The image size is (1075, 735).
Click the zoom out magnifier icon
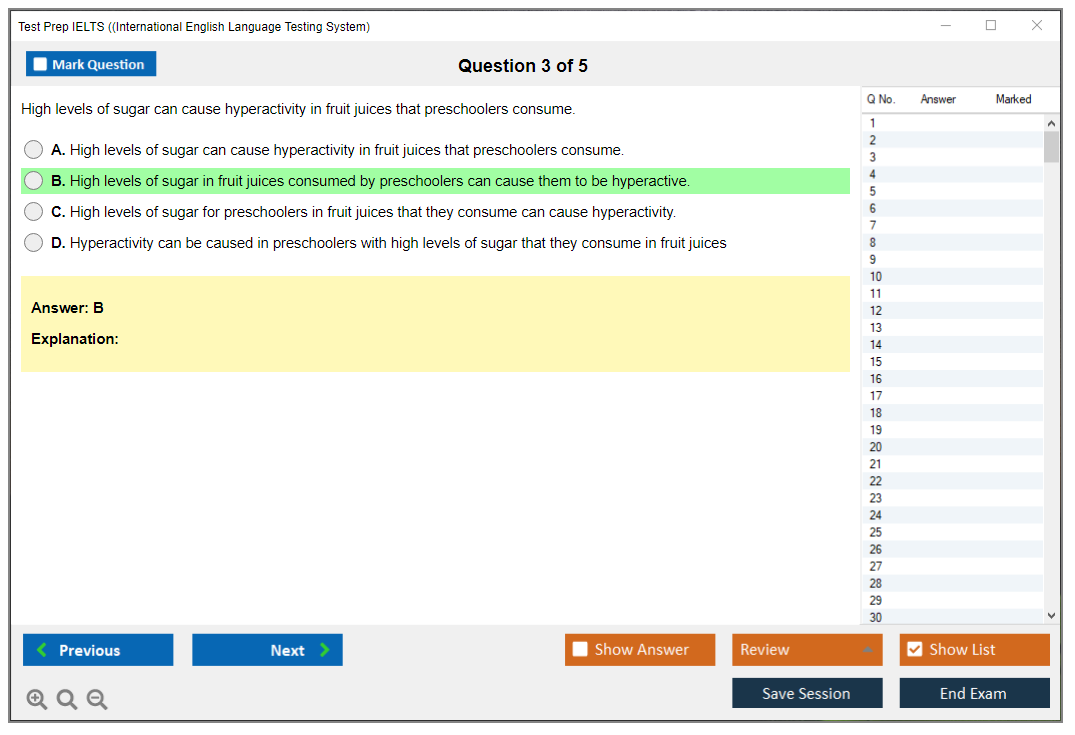[97, 700]
